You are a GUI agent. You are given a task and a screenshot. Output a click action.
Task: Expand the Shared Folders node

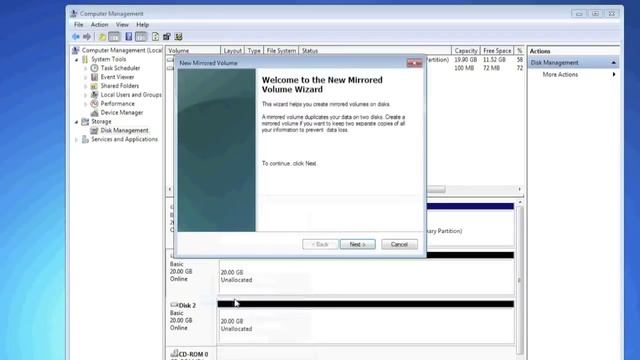86,86
